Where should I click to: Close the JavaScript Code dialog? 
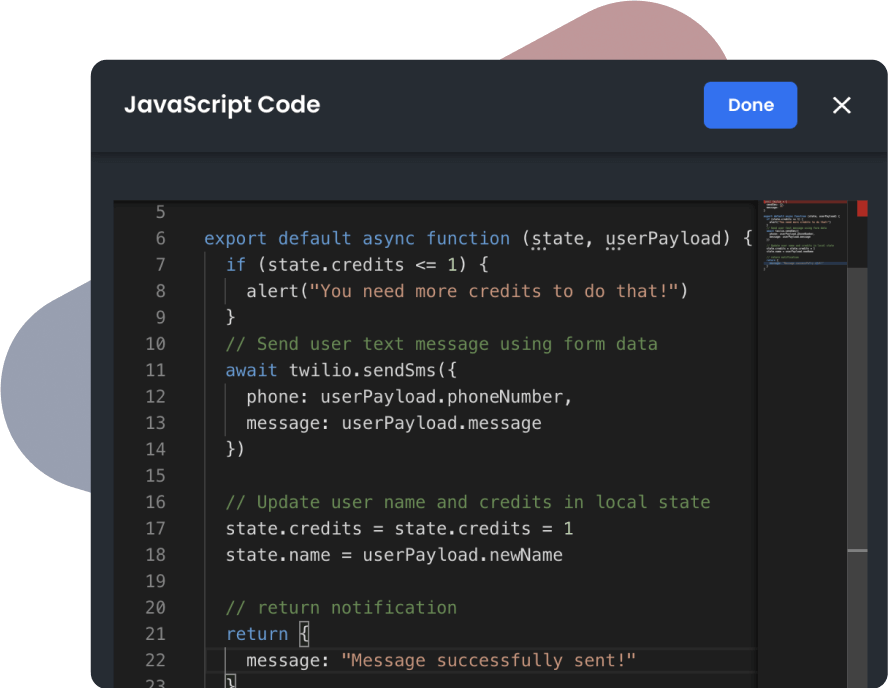point(841,105)
